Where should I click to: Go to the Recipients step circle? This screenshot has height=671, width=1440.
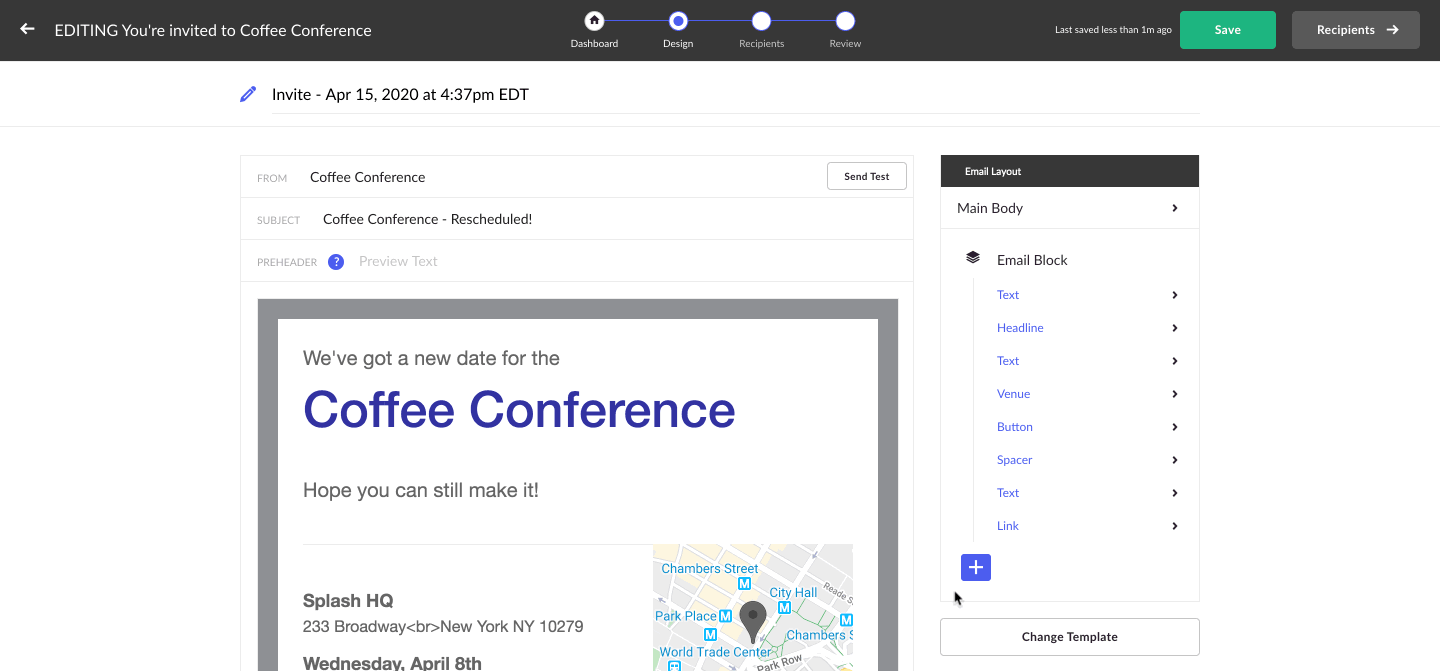(x=761, y=20)
